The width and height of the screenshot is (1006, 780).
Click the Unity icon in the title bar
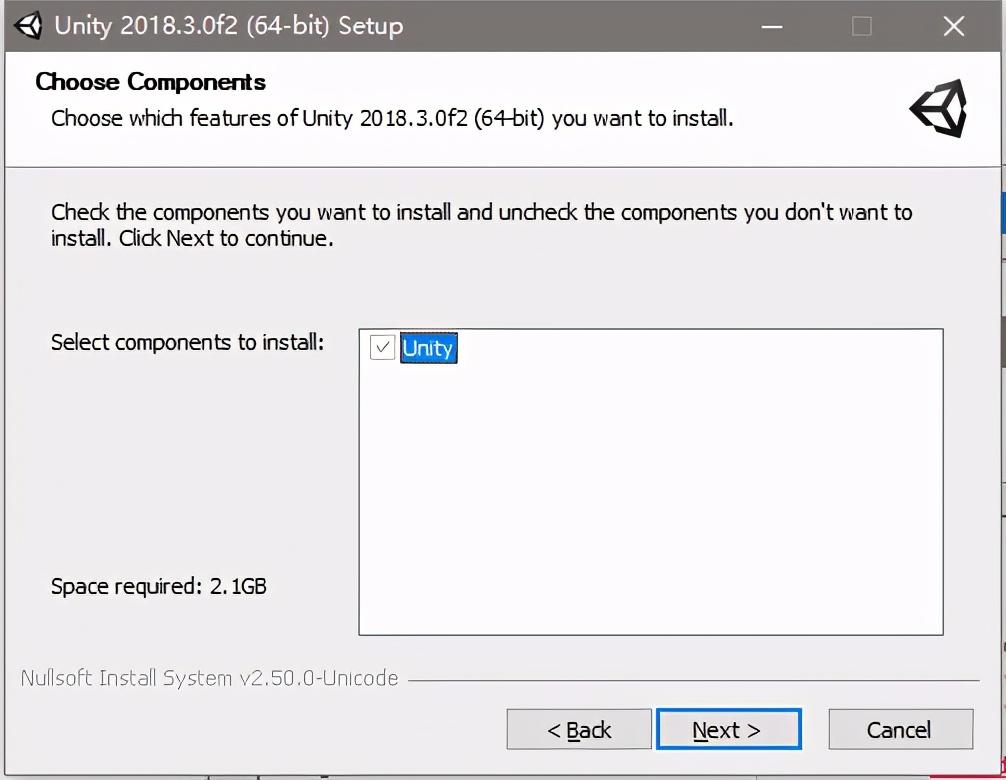[28, 26]
